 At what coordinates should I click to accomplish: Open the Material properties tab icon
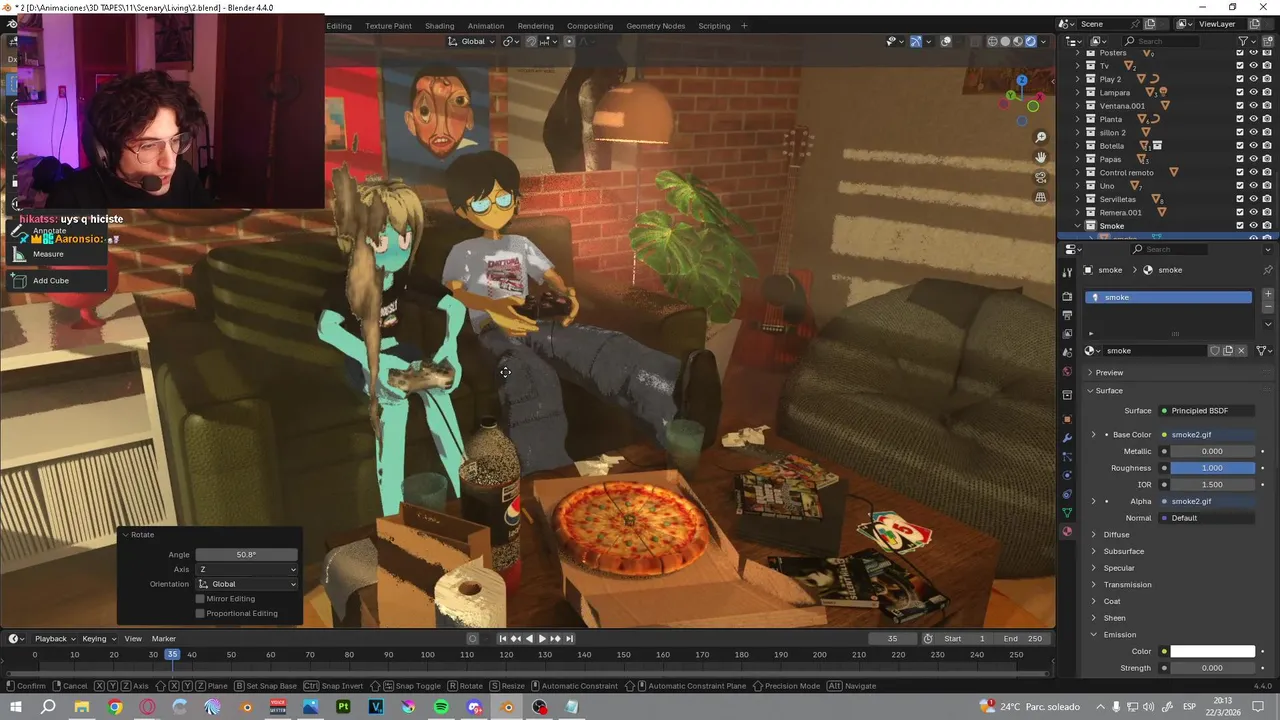click(1067, 531)
